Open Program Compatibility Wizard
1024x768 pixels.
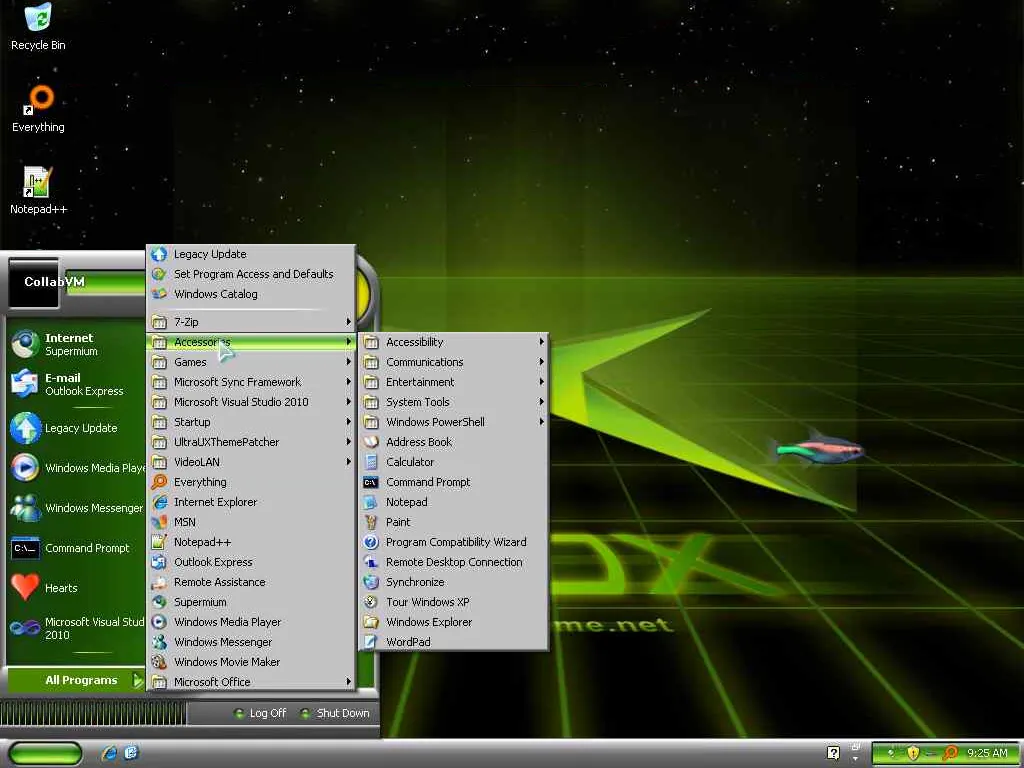tap(454, 542)
